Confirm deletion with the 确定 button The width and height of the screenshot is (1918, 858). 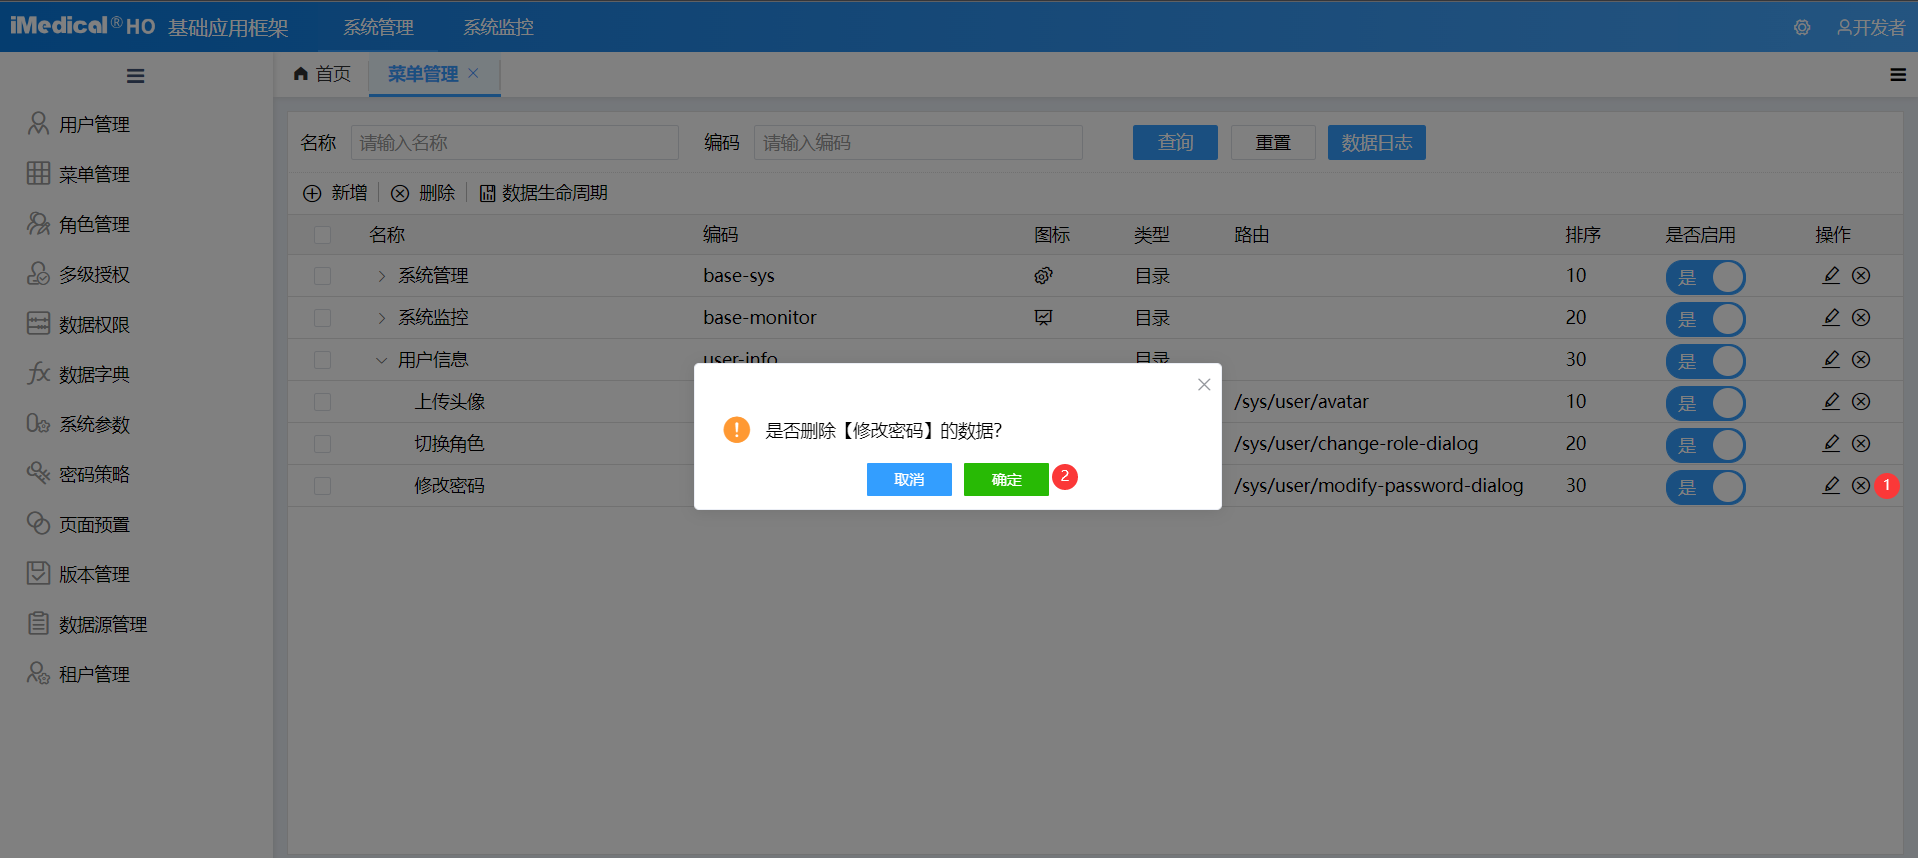coord(1005,480)
